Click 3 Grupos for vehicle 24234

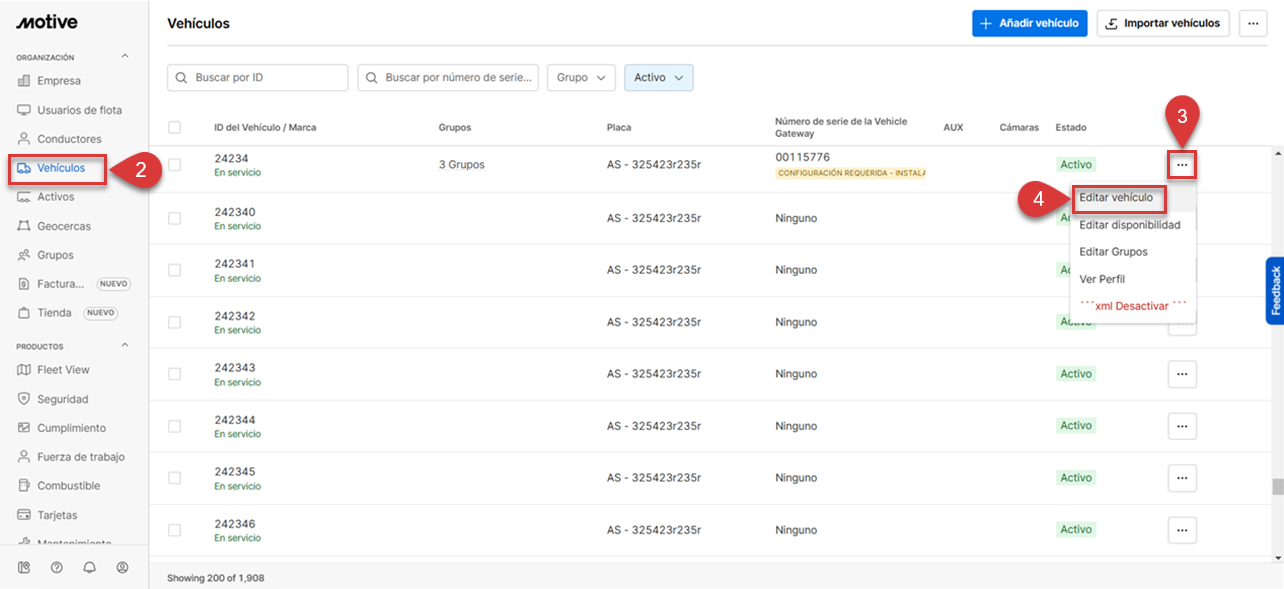[461, 164]
